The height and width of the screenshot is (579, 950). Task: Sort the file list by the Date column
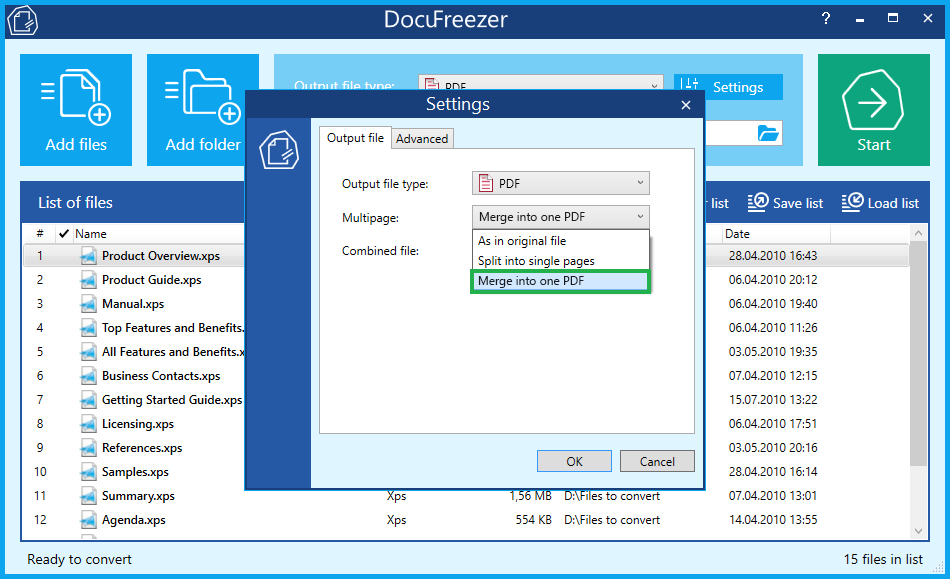[737, 234]
